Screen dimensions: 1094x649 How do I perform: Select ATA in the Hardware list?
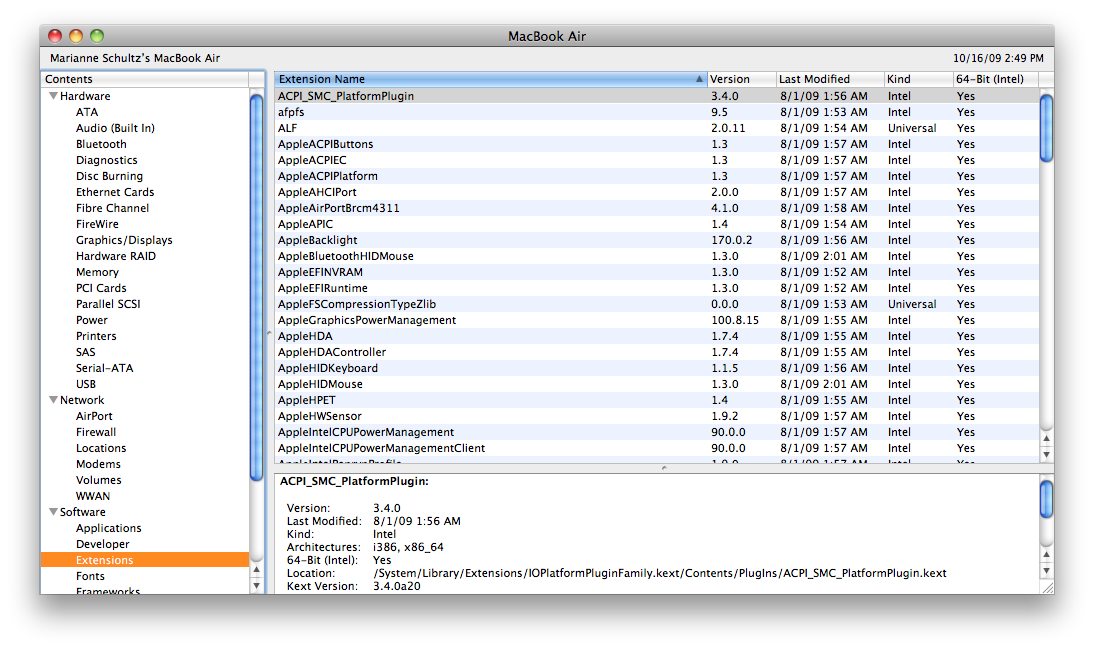click(87, 112)
